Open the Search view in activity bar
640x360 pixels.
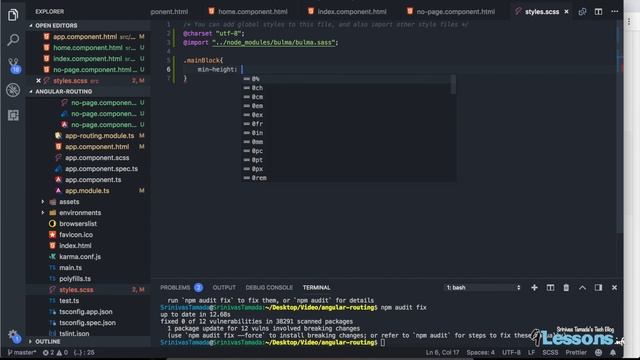tap(13, 40)
